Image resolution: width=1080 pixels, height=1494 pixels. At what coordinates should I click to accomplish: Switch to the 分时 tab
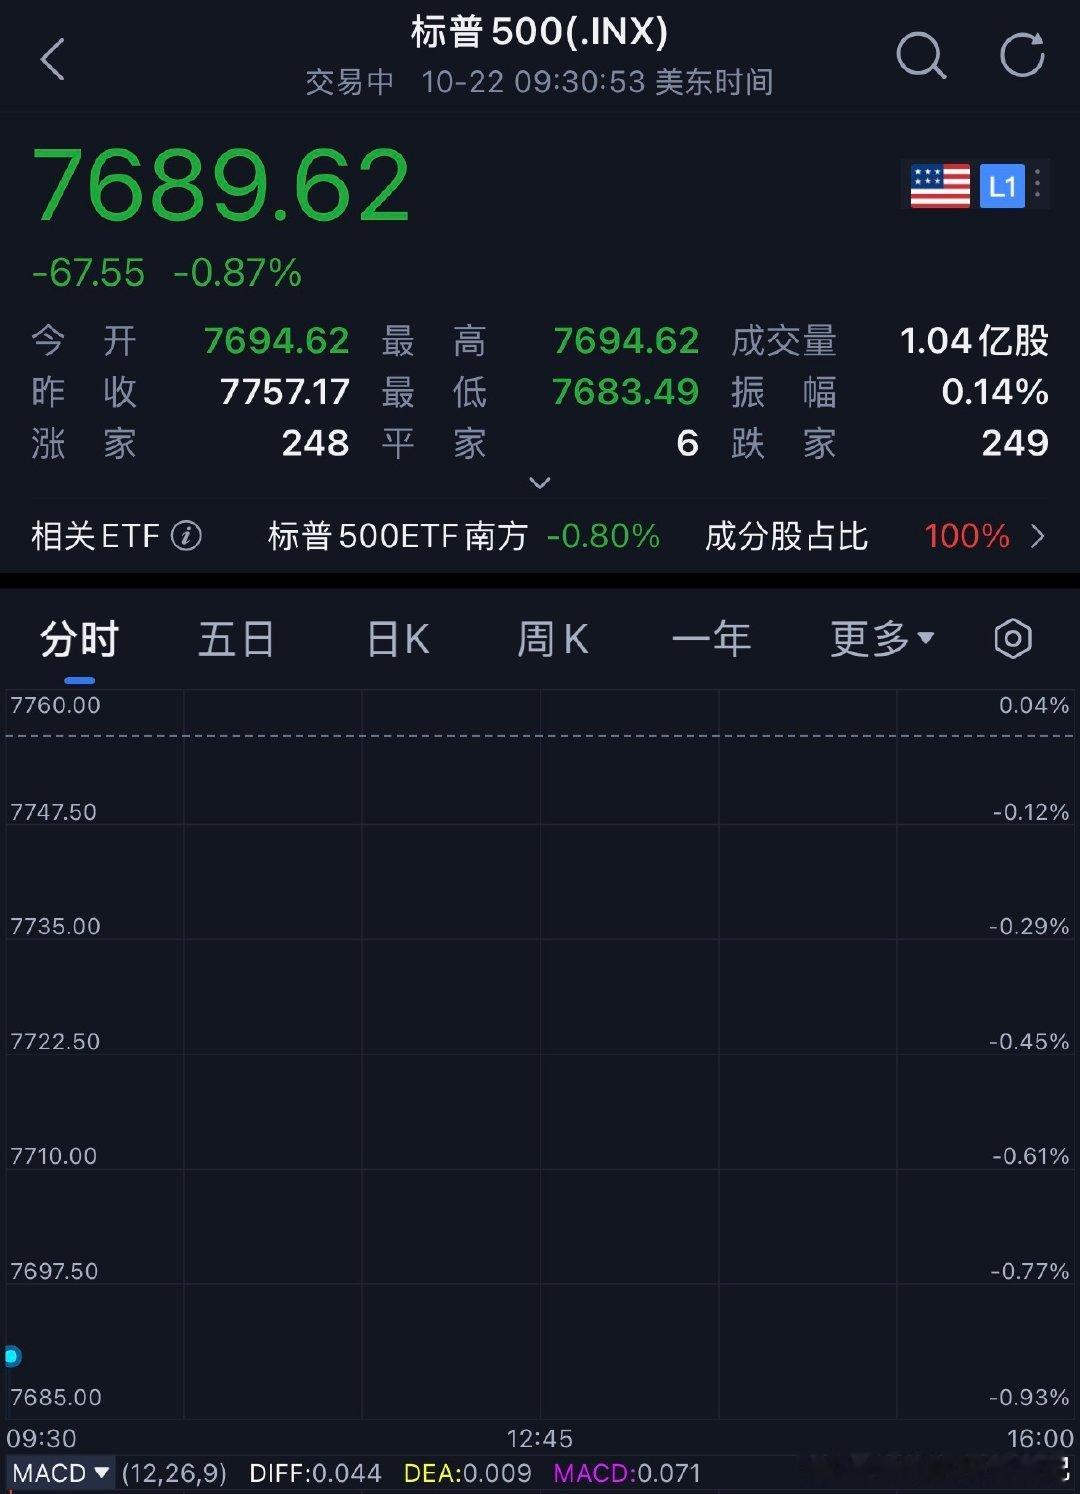[x=79, y=639]
